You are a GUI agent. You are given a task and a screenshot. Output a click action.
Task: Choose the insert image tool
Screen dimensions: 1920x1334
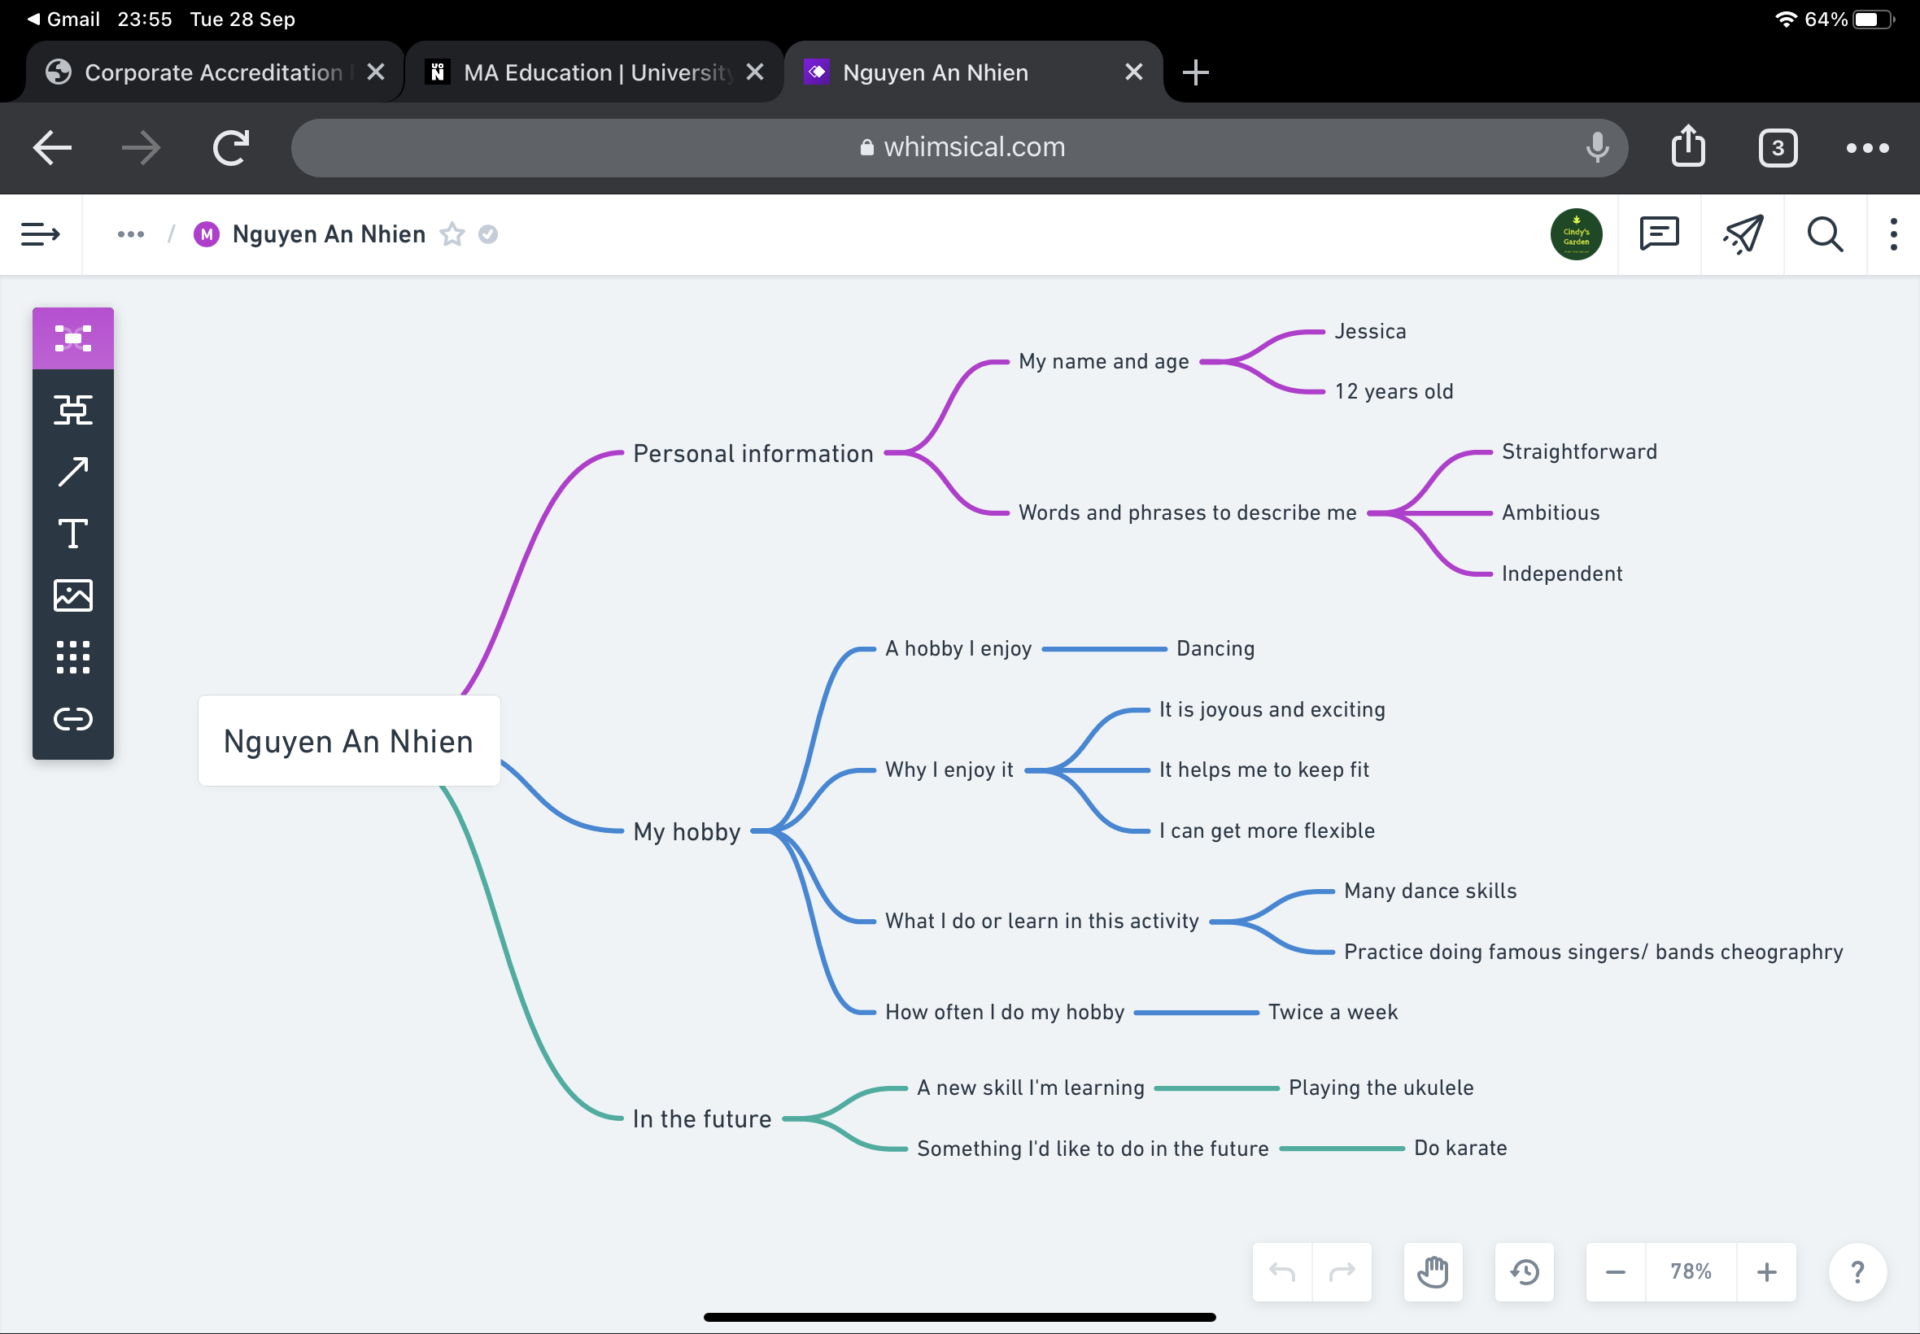click(73, 596)
